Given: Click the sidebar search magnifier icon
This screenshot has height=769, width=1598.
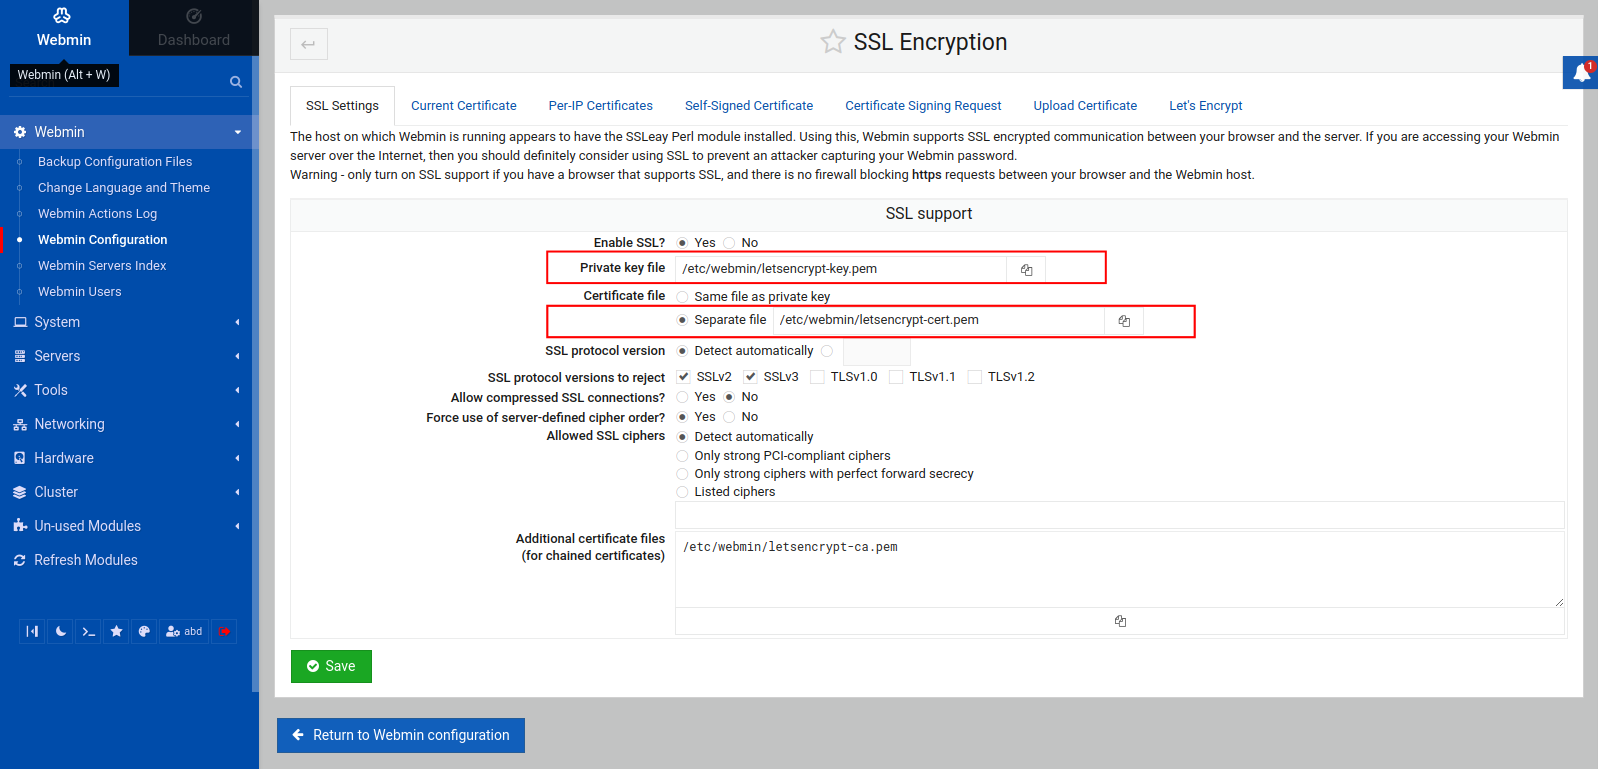Looking at the screenshot, I should [x=236, y=82].
